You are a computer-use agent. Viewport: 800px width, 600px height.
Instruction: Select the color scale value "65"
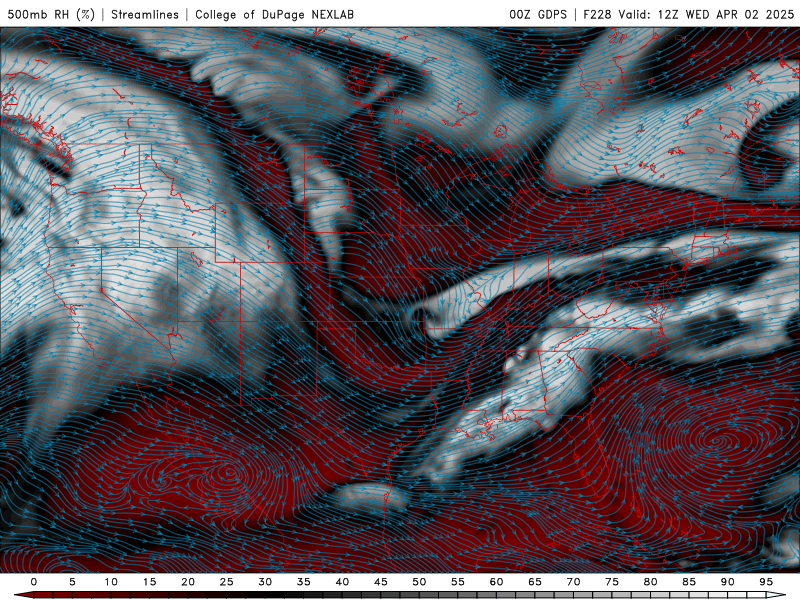click(x=534, y=582)
